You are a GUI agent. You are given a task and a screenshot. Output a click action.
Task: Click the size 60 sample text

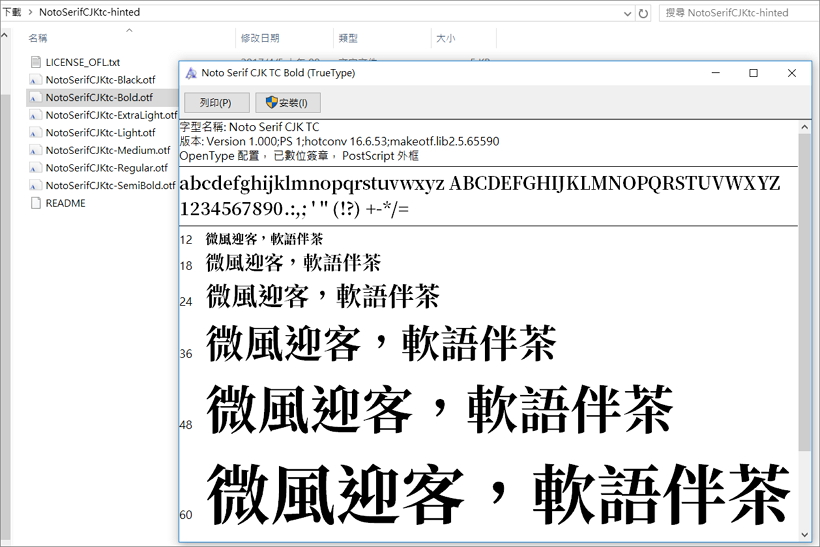(498, 494)
